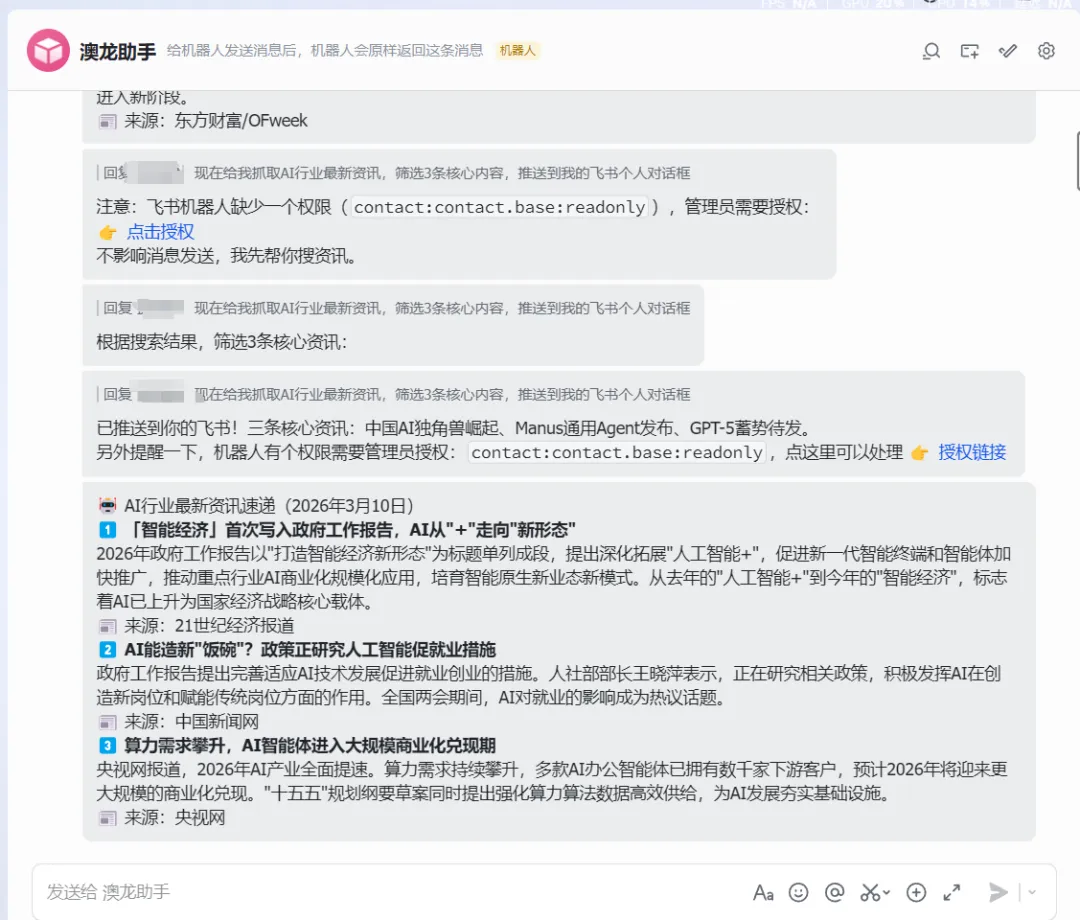Open the plus attachments menu
Image resolution: width=1080 pixels, height=920 pixels.
(x=916, y=893)
